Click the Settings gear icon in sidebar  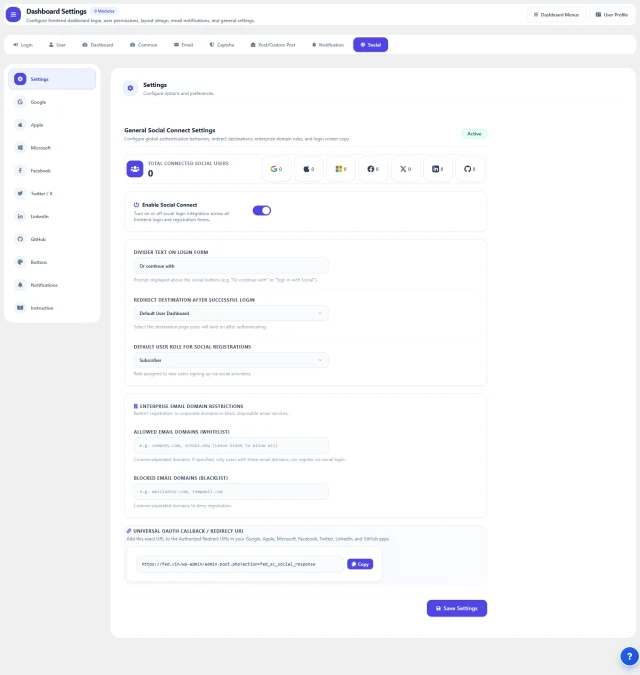[20, 79]
